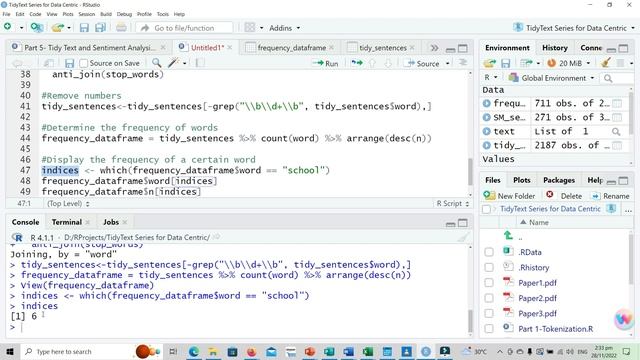
Task: Open R language selector in Environment
Action: [491, 78]
